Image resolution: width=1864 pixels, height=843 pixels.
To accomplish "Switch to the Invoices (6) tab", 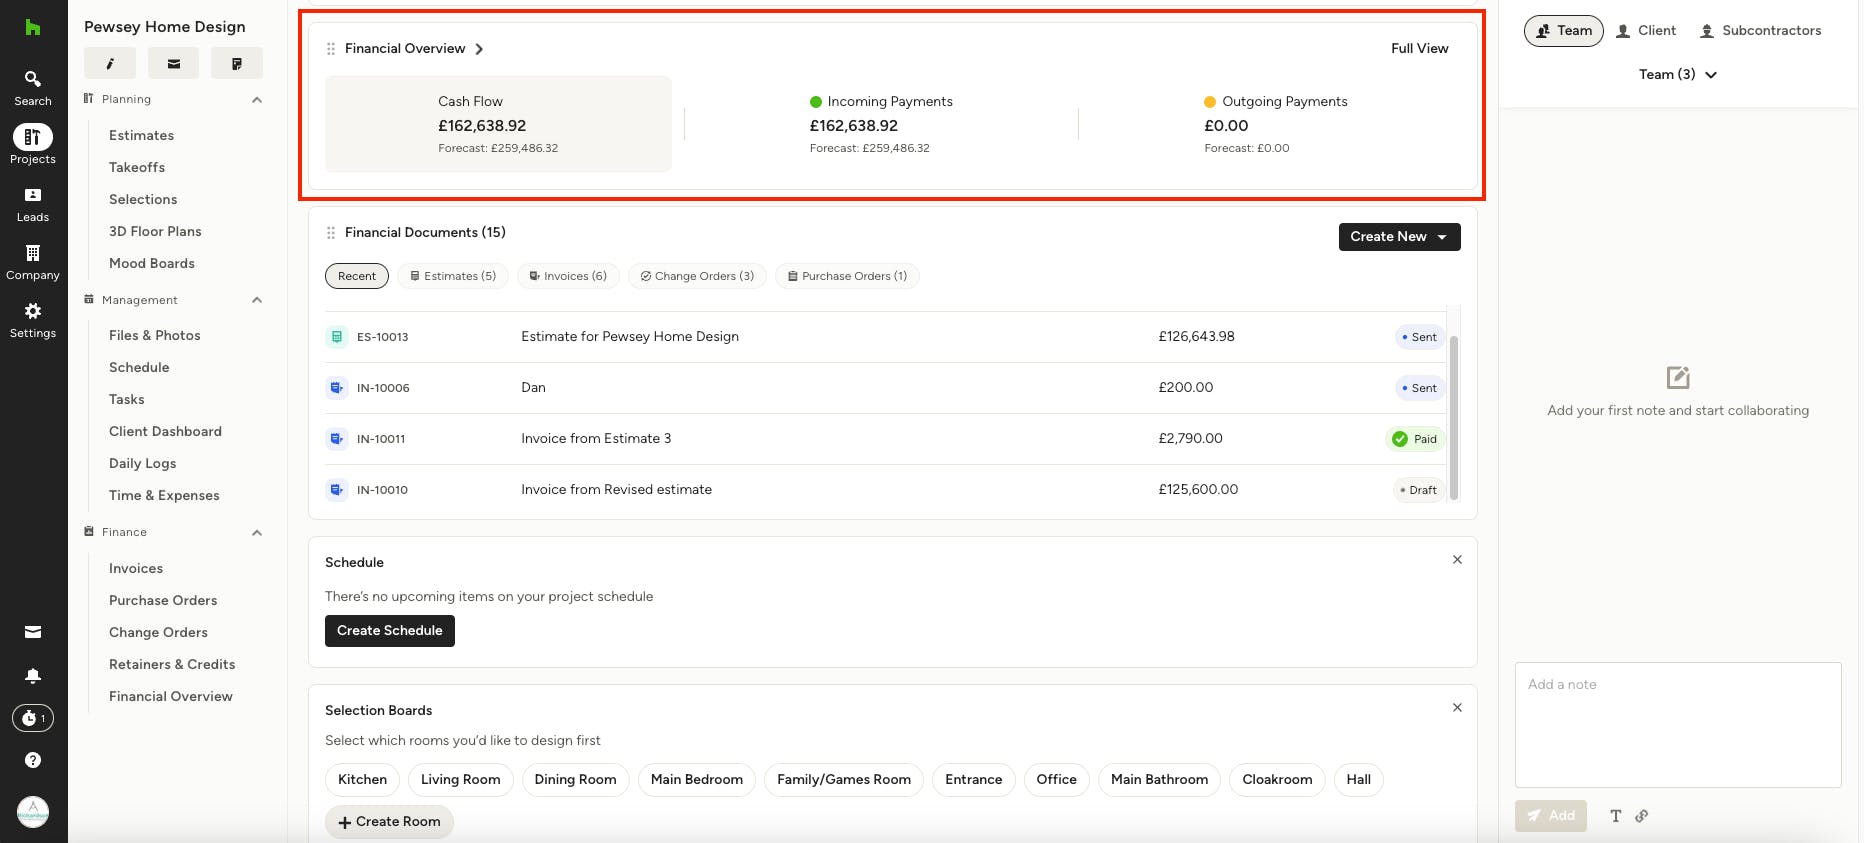I will 568,276.
